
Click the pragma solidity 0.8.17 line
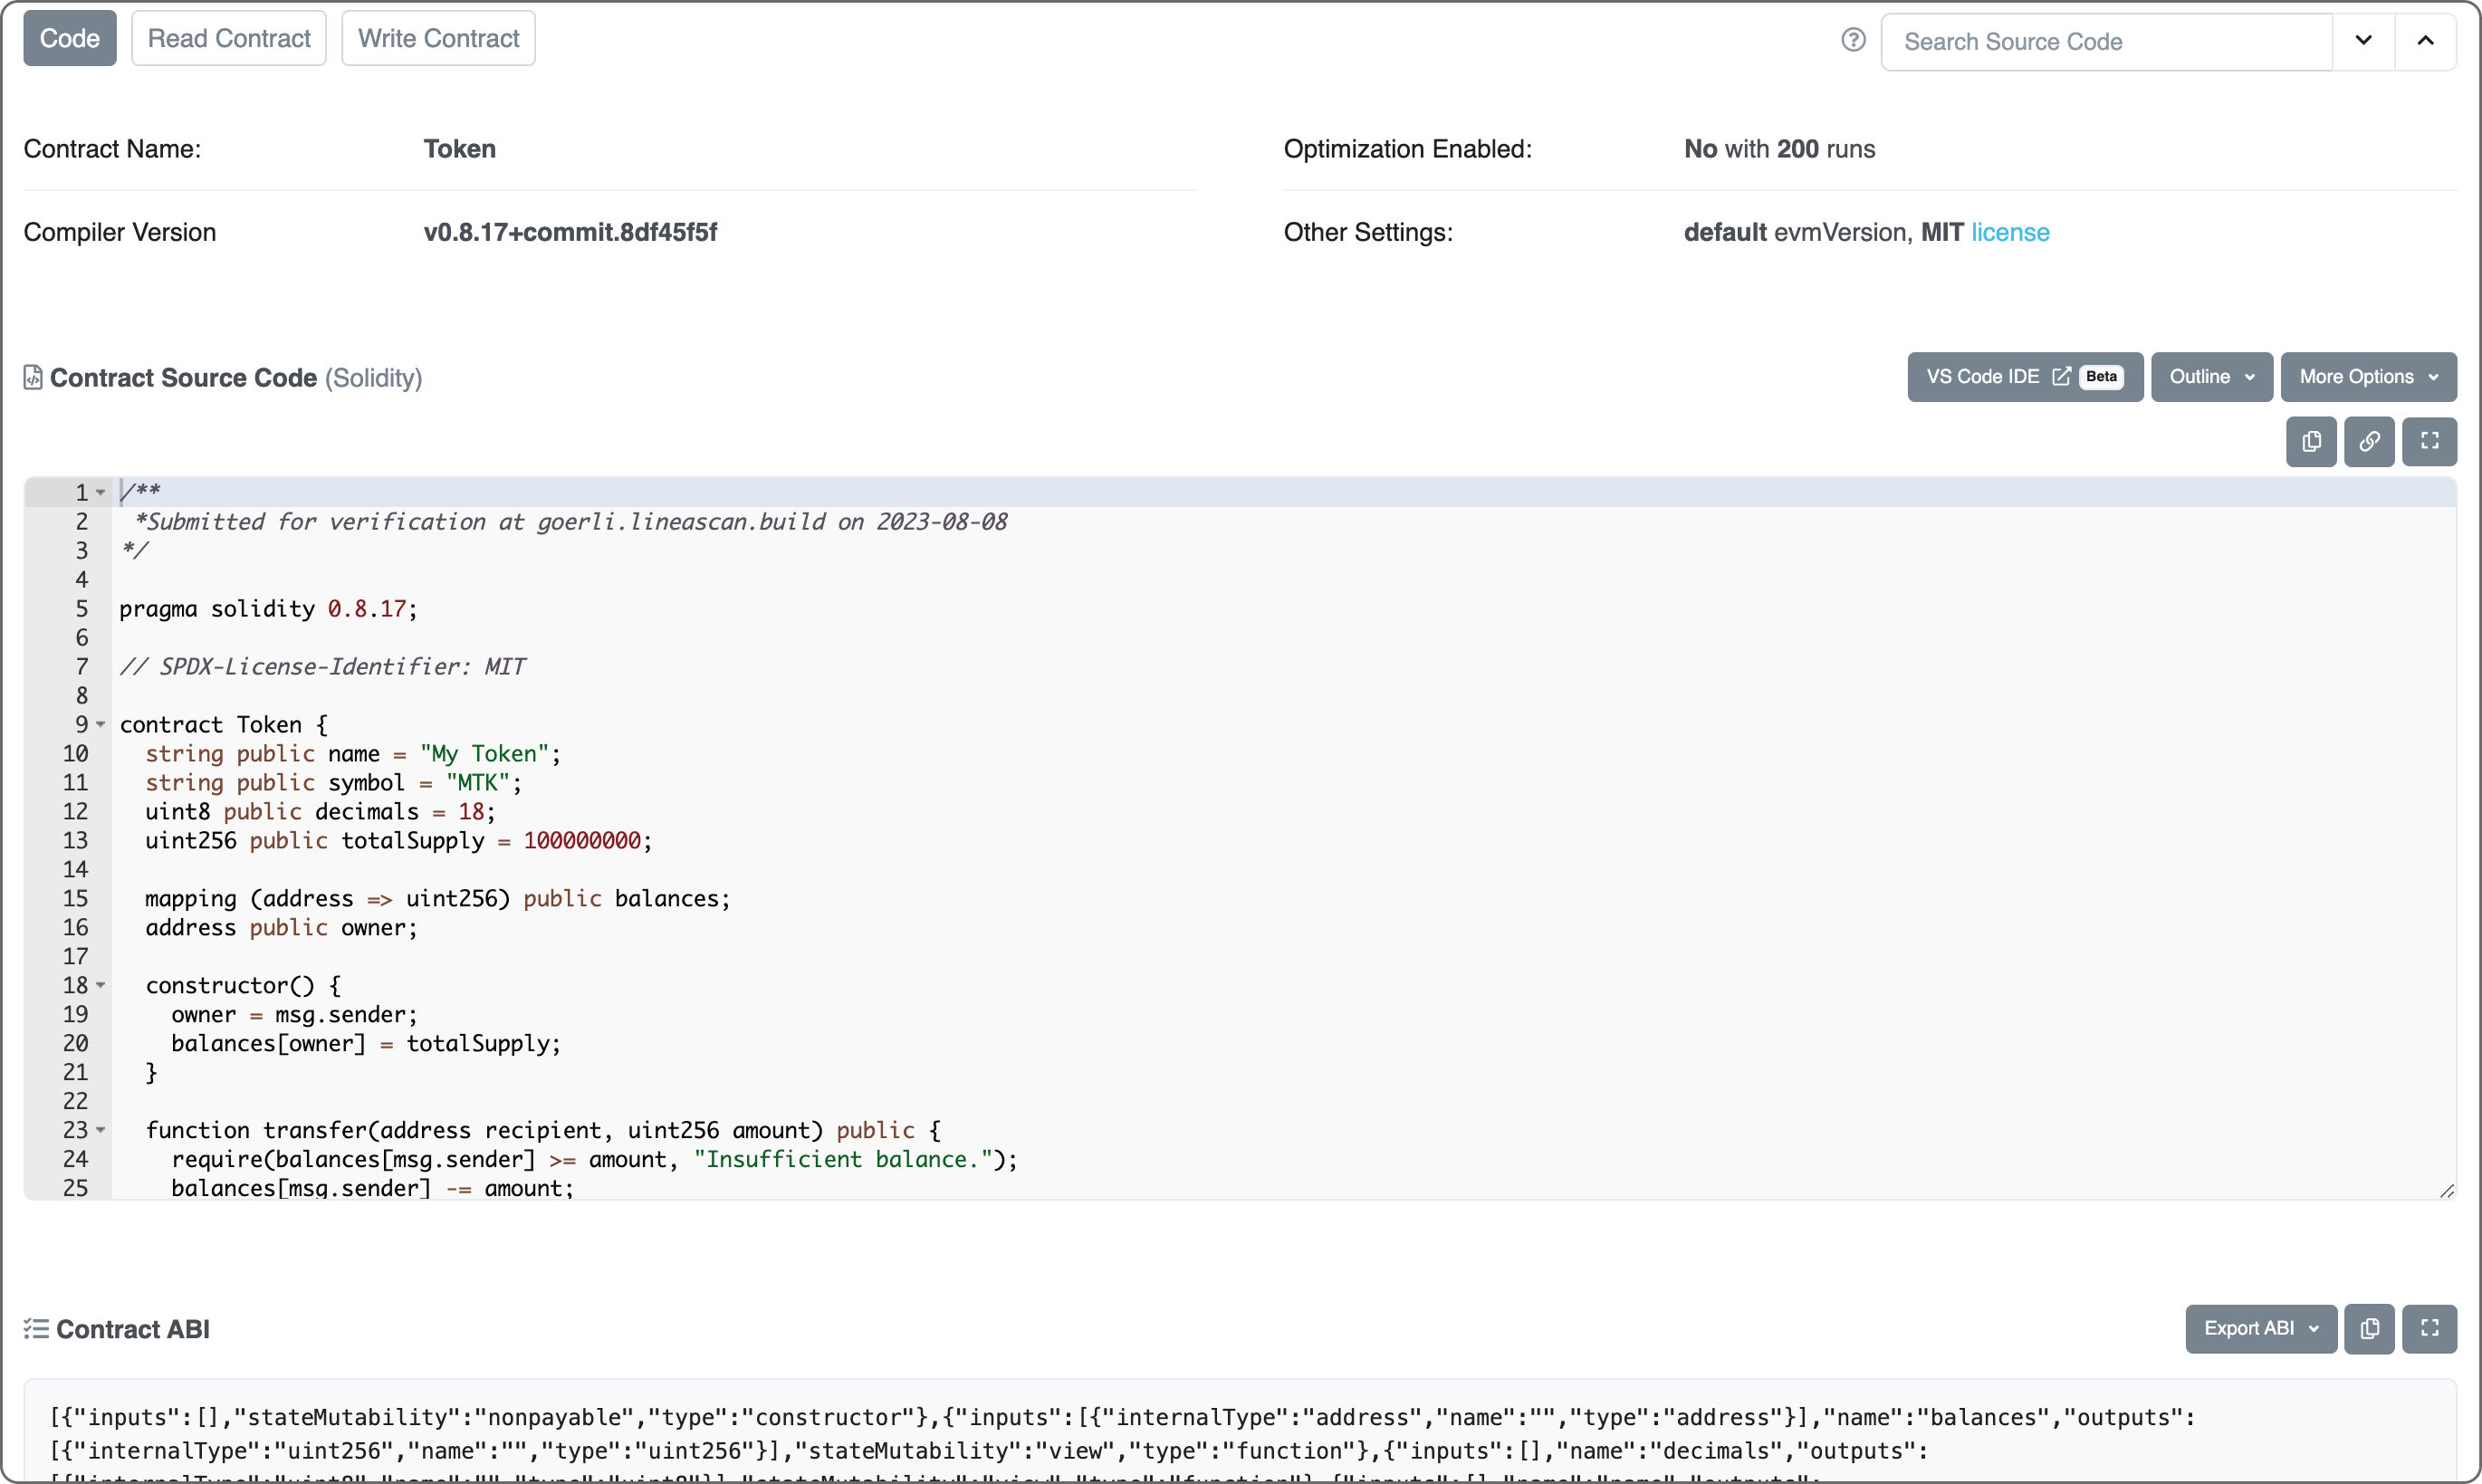tap(268, 608)
